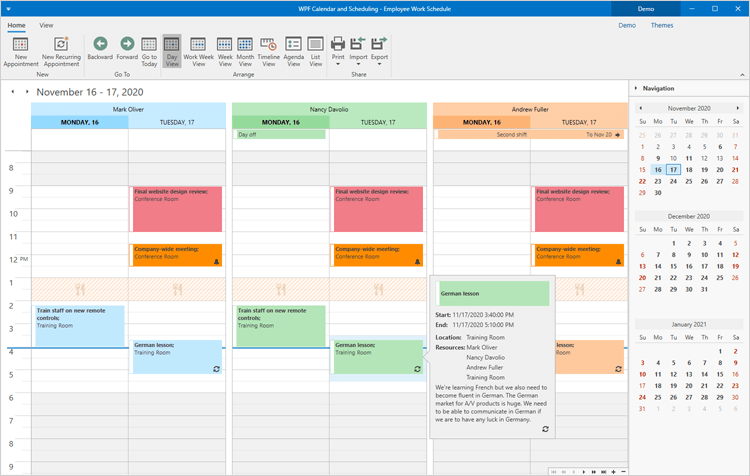Open Mark Oliver's Train staff appointment
Viewport: 750px width, 476px height.
[x=79, y=326]
